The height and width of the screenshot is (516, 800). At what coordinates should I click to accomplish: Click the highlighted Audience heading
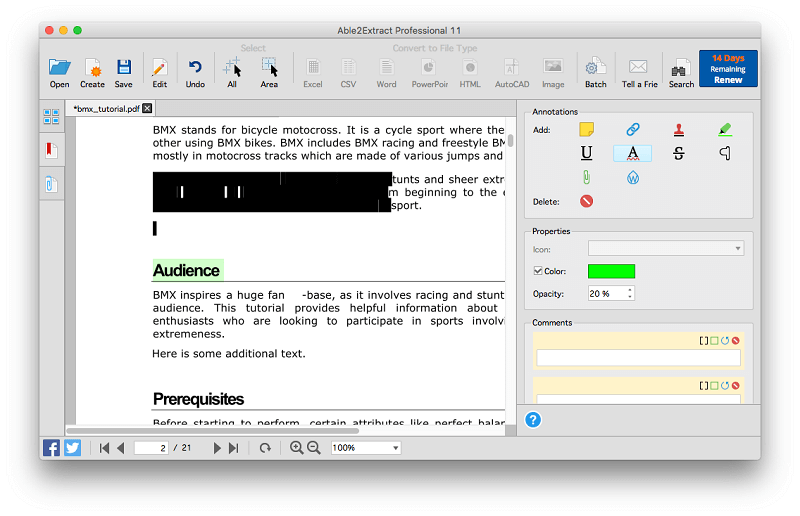coord(187,270)
